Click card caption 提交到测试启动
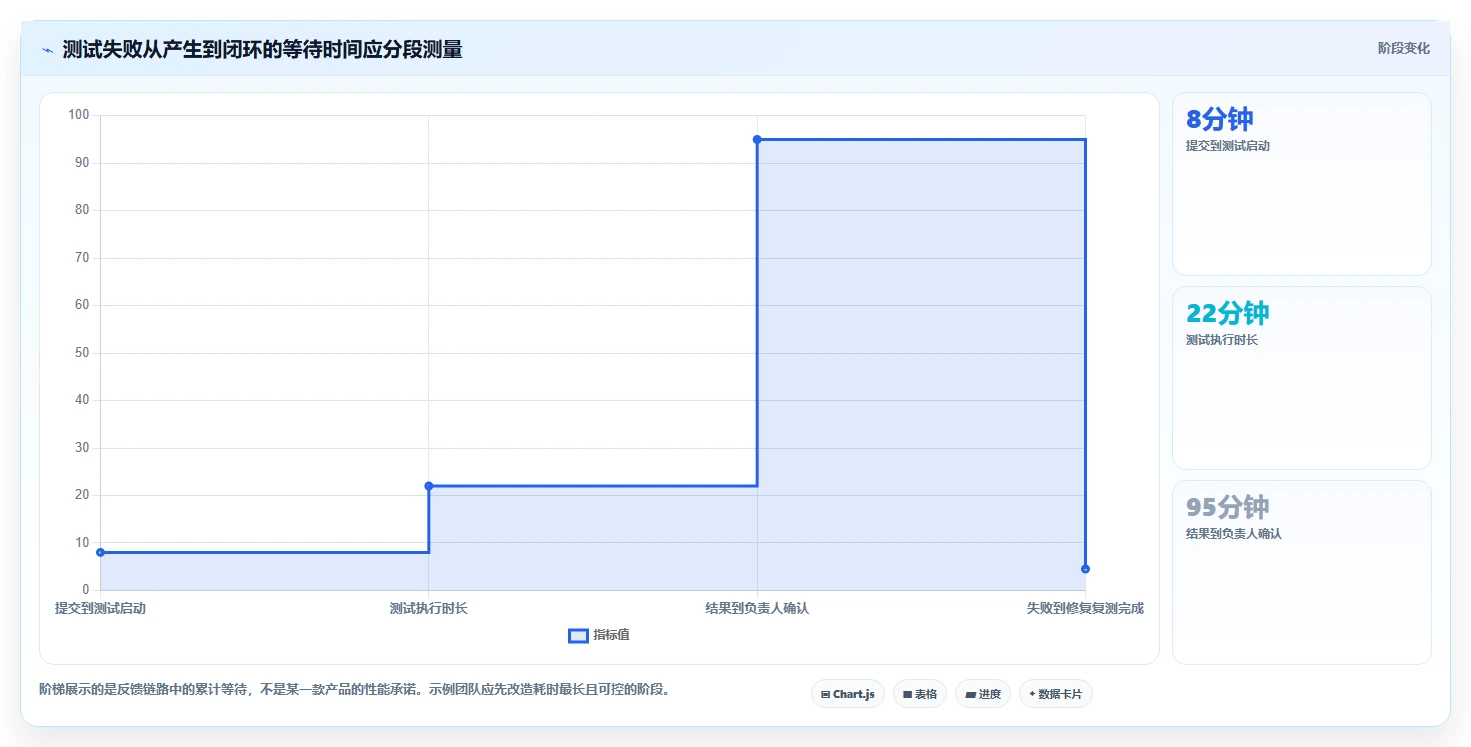The height and width of the screenshot is (747, 1471). pyautogui.click(x=1227, y=146)
